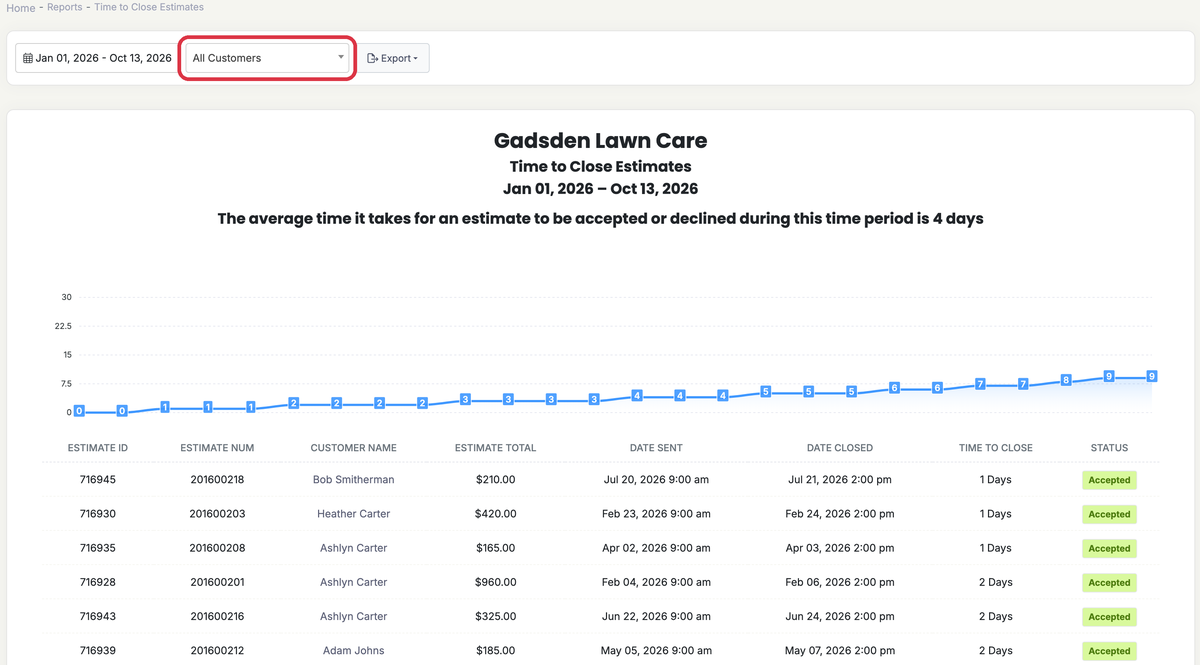Screen dimensions: 1200x665
Task: Sort by Estimate ID column header
Action: 98,448
